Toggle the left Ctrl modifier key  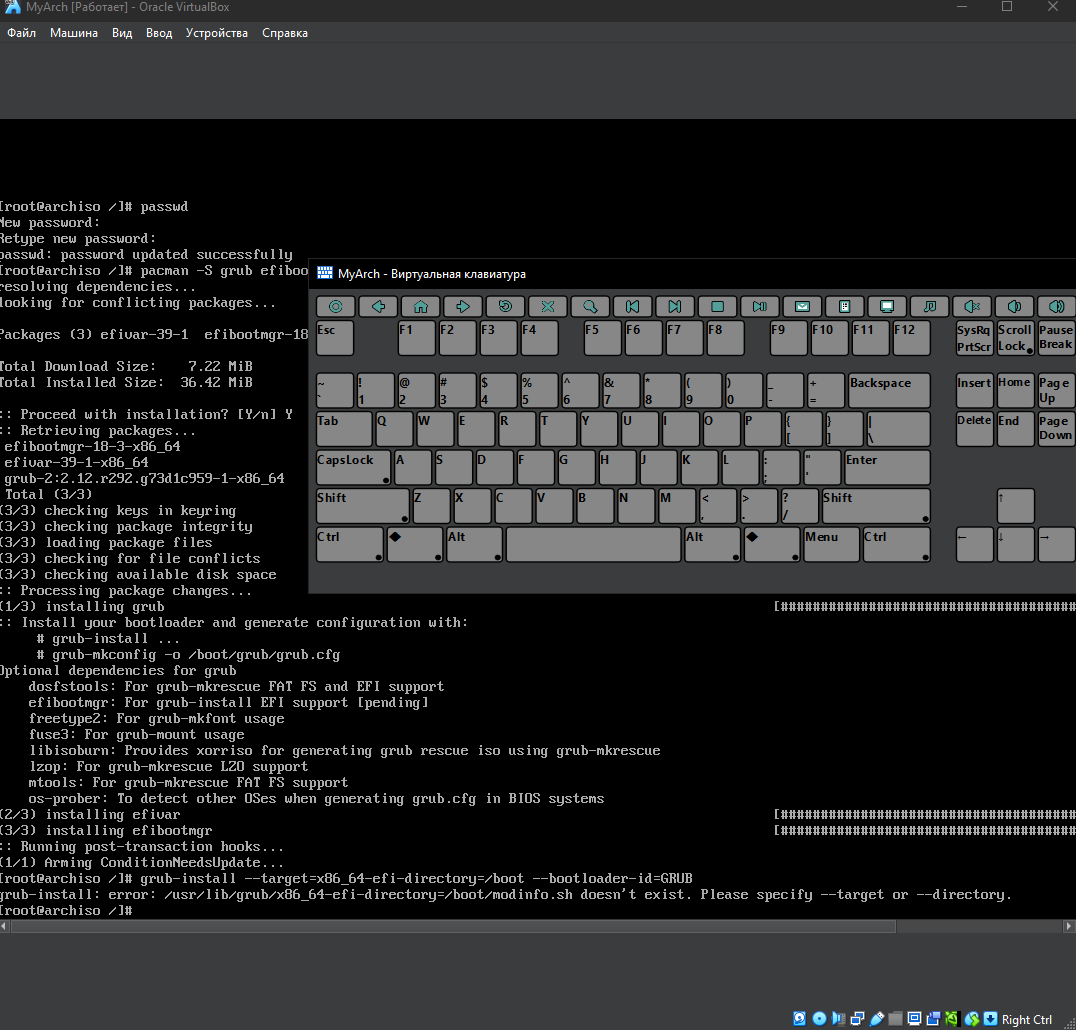[x=350, y=545]
